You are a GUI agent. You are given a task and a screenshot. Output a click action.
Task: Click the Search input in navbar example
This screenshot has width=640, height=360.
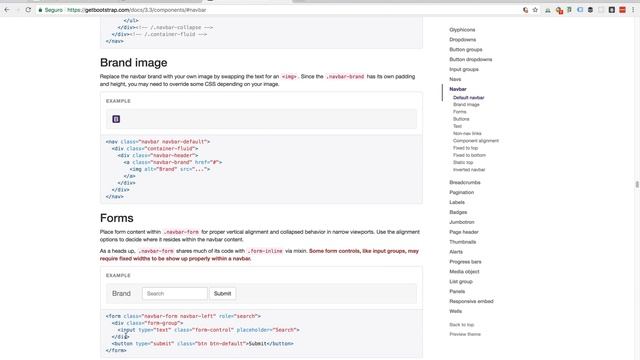point(174,293)
